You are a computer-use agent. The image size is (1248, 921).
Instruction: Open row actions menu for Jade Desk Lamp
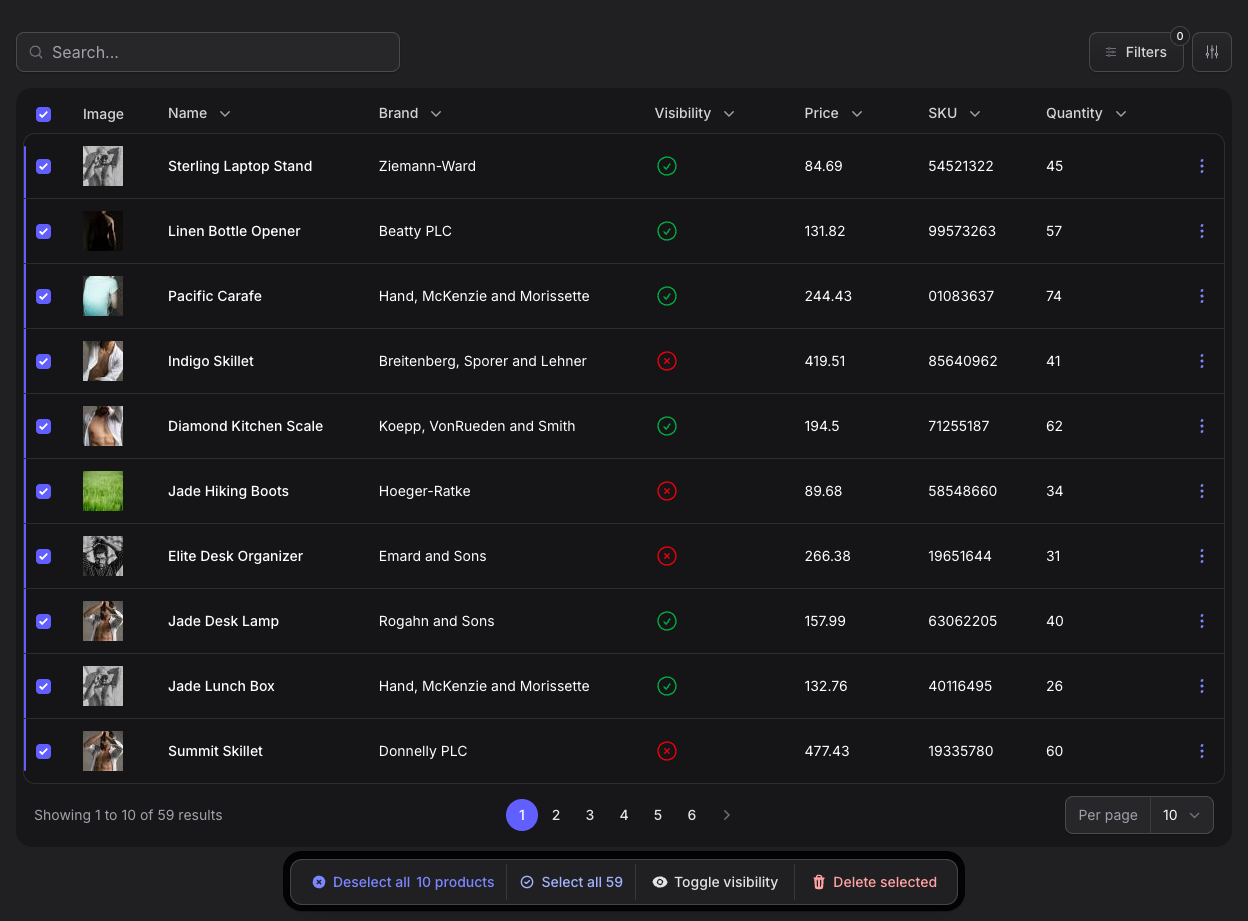[x=1202, y=621]
